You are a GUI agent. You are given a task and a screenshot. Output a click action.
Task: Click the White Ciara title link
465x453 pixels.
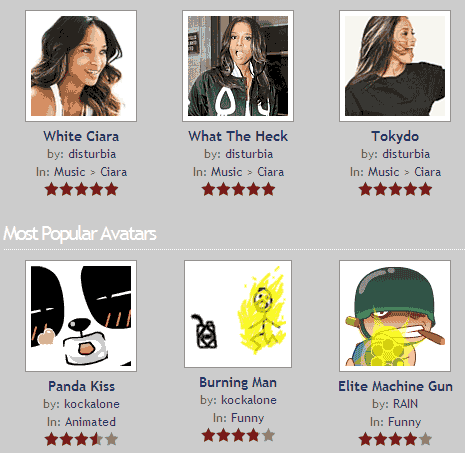[81, 136]
